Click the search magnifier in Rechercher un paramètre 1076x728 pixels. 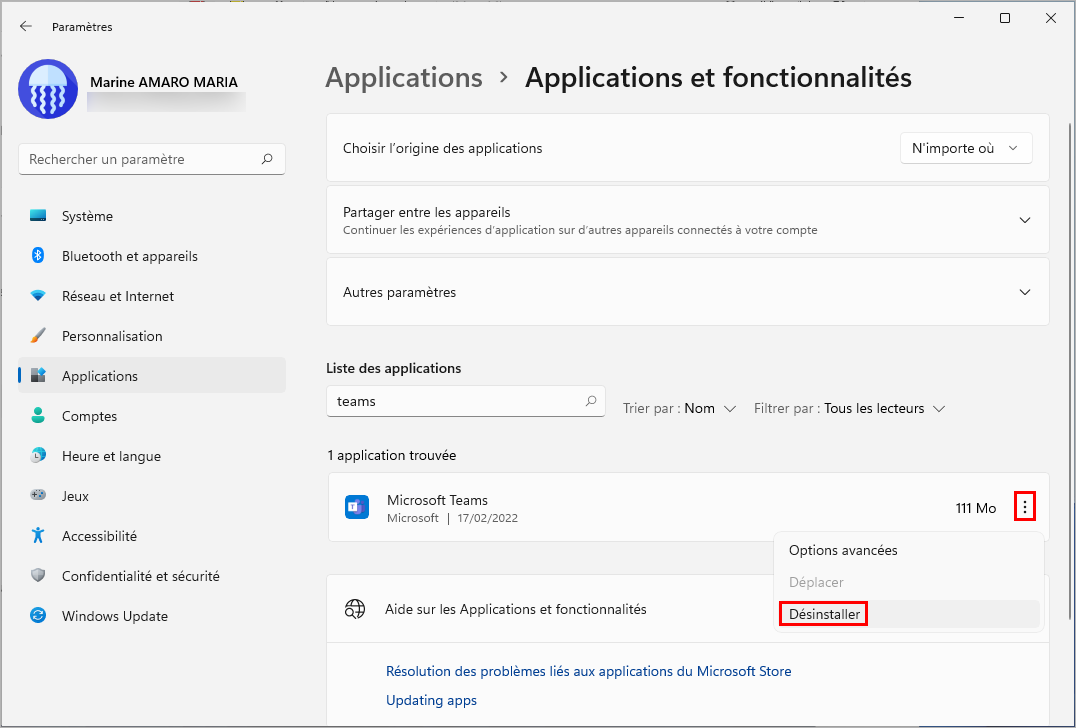(x=267, y=158)
